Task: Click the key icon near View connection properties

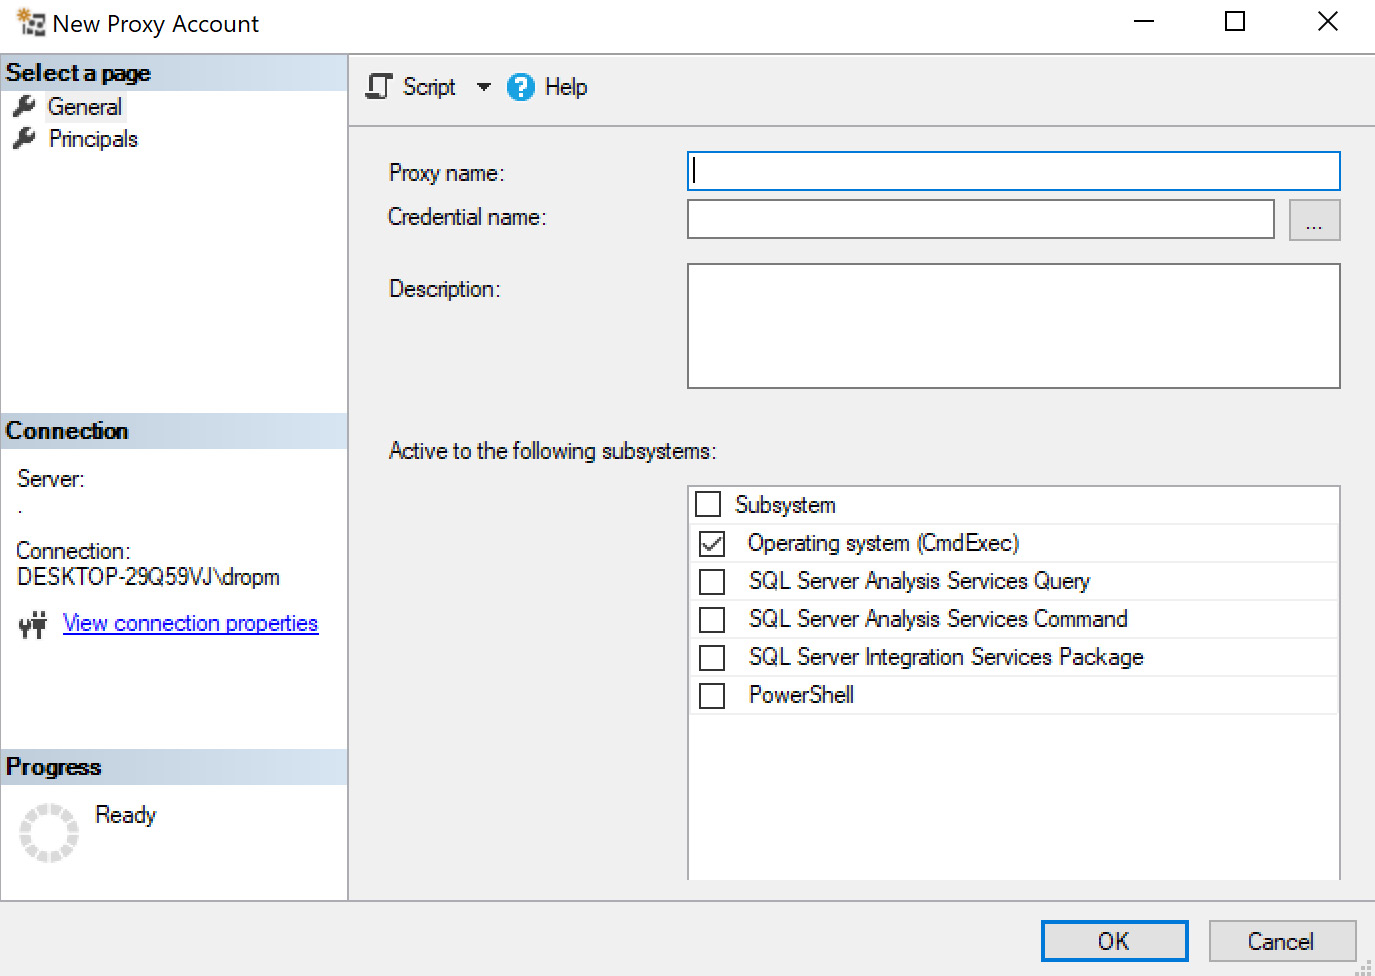Action: [33, 623]
